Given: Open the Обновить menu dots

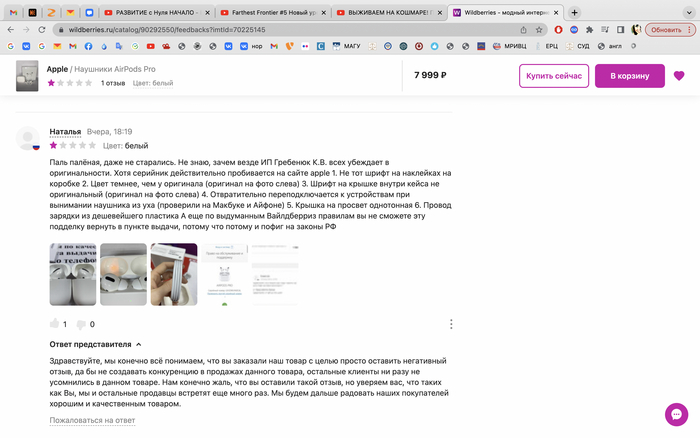Looking at the screenshot, I should [690, 30].
